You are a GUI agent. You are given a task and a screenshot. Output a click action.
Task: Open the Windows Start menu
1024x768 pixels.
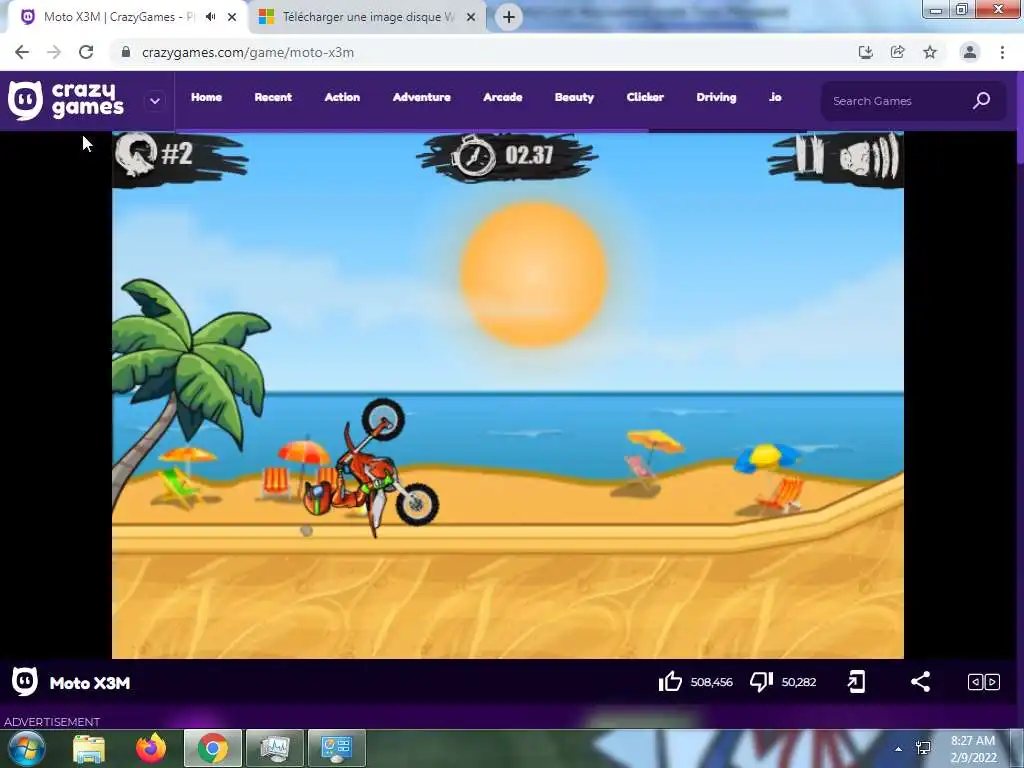click(27, 748)
